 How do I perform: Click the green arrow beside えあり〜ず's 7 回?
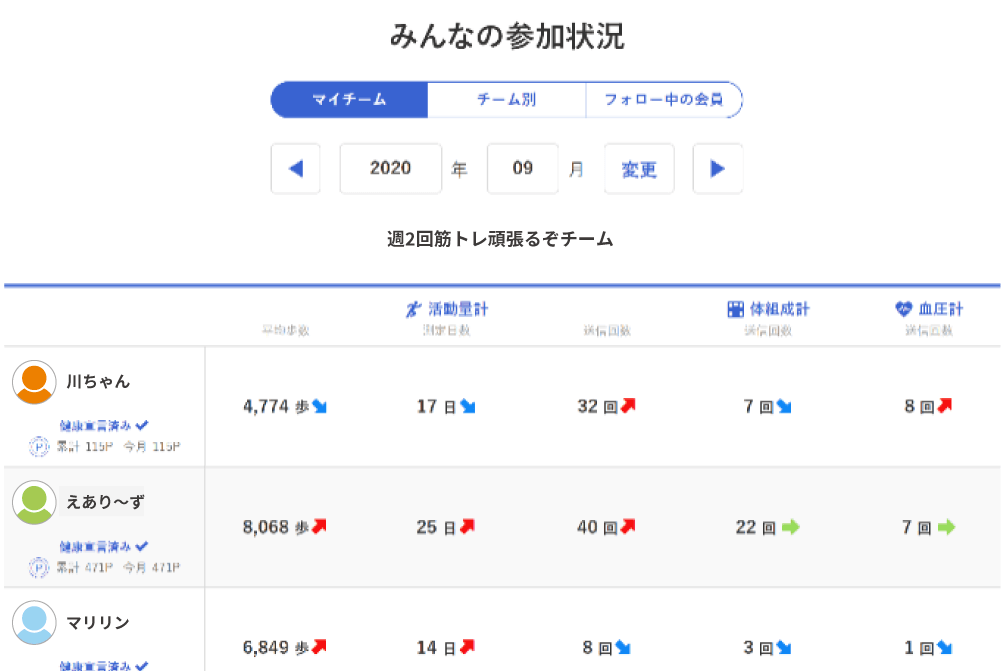[946, 527]
